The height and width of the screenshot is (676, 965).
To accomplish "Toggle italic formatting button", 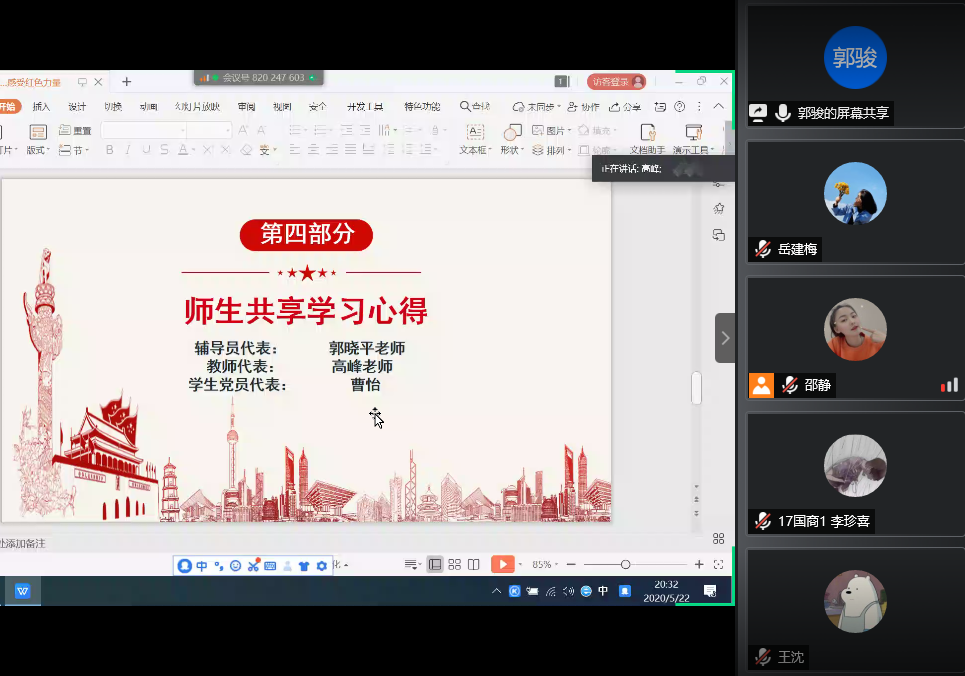I will pyautogui.click(x=128, y=150).
